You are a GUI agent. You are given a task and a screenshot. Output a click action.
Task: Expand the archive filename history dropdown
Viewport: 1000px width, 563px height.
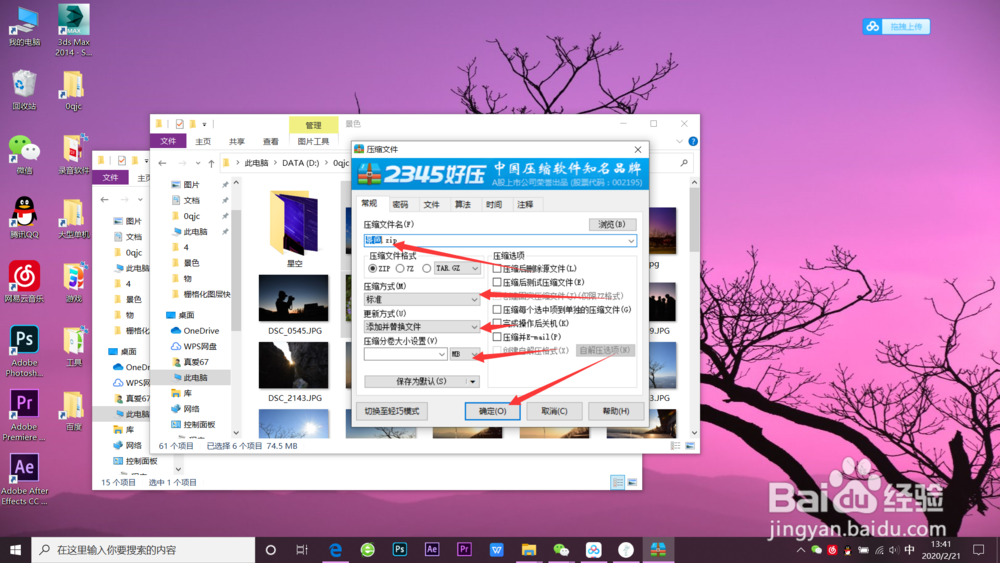(x=631, y=240)
